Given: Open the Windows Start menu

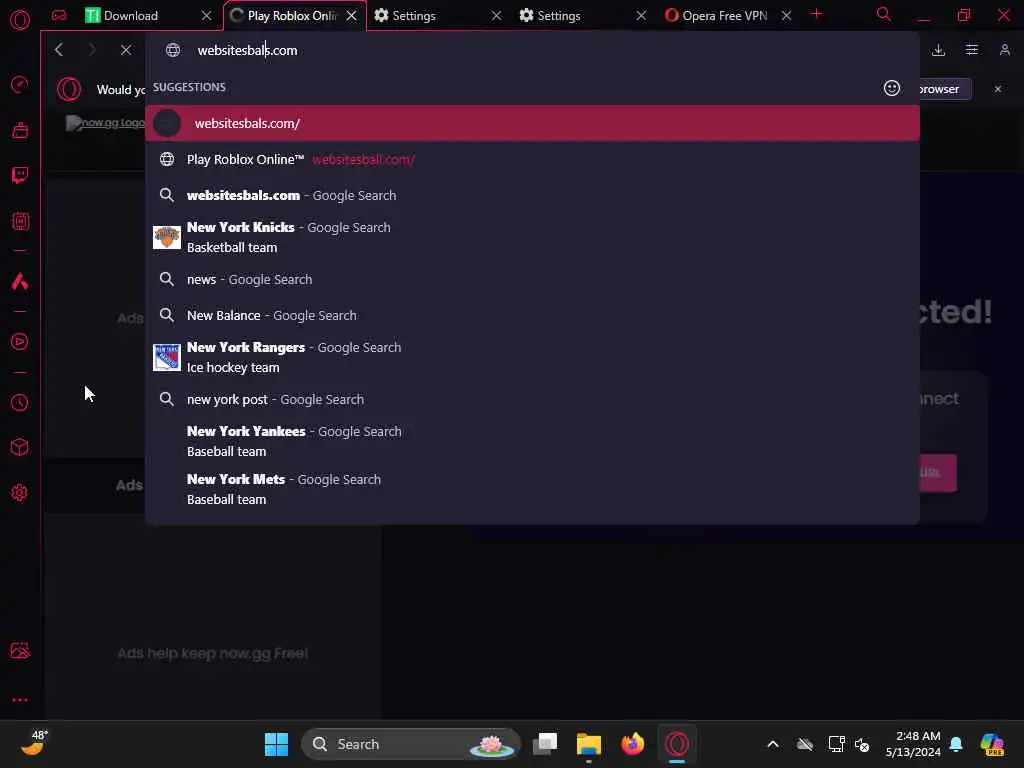Looking at the screenshot, I should click(276, 744).
